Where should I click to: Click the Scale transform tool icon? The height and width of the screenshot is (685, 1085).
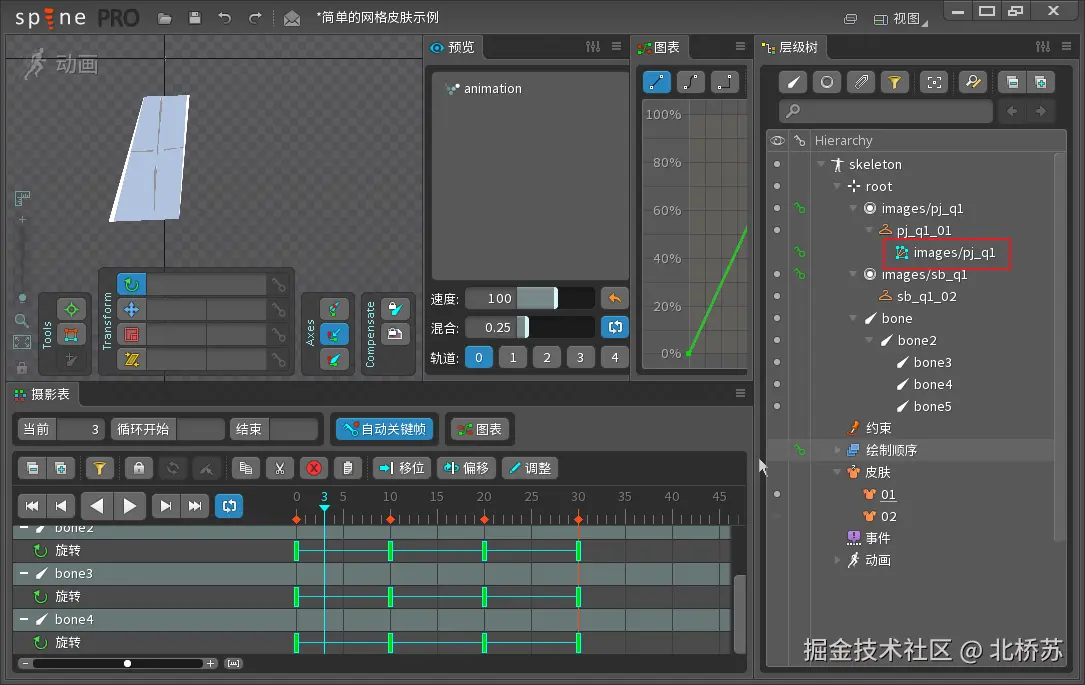click(131, 335)
